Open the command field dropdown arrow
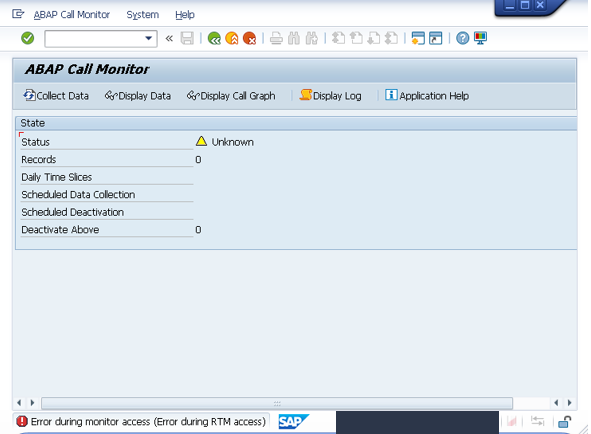591x434 pixels. click(x=149, y=38)
